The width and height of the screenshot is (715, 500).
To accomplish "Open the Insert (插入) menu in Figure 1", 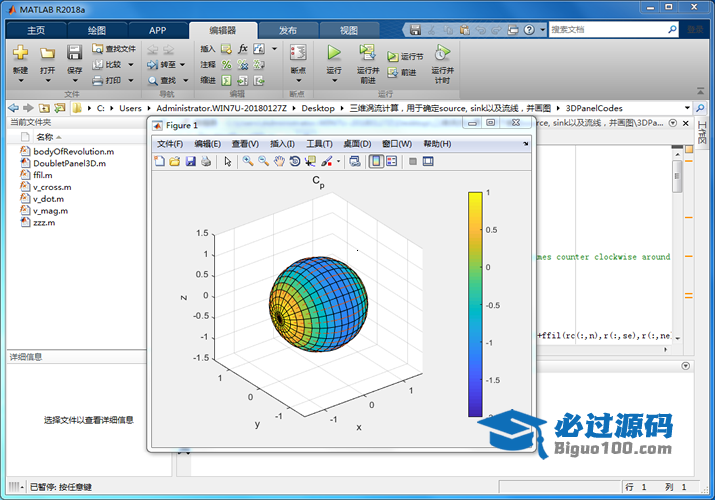I will tap(282, 144).
